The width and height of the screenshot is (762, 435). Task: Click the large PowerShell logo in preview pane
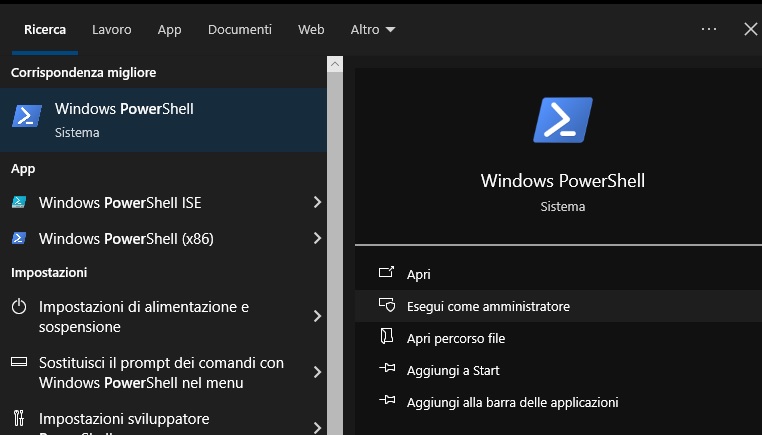[x=563, y=120]
